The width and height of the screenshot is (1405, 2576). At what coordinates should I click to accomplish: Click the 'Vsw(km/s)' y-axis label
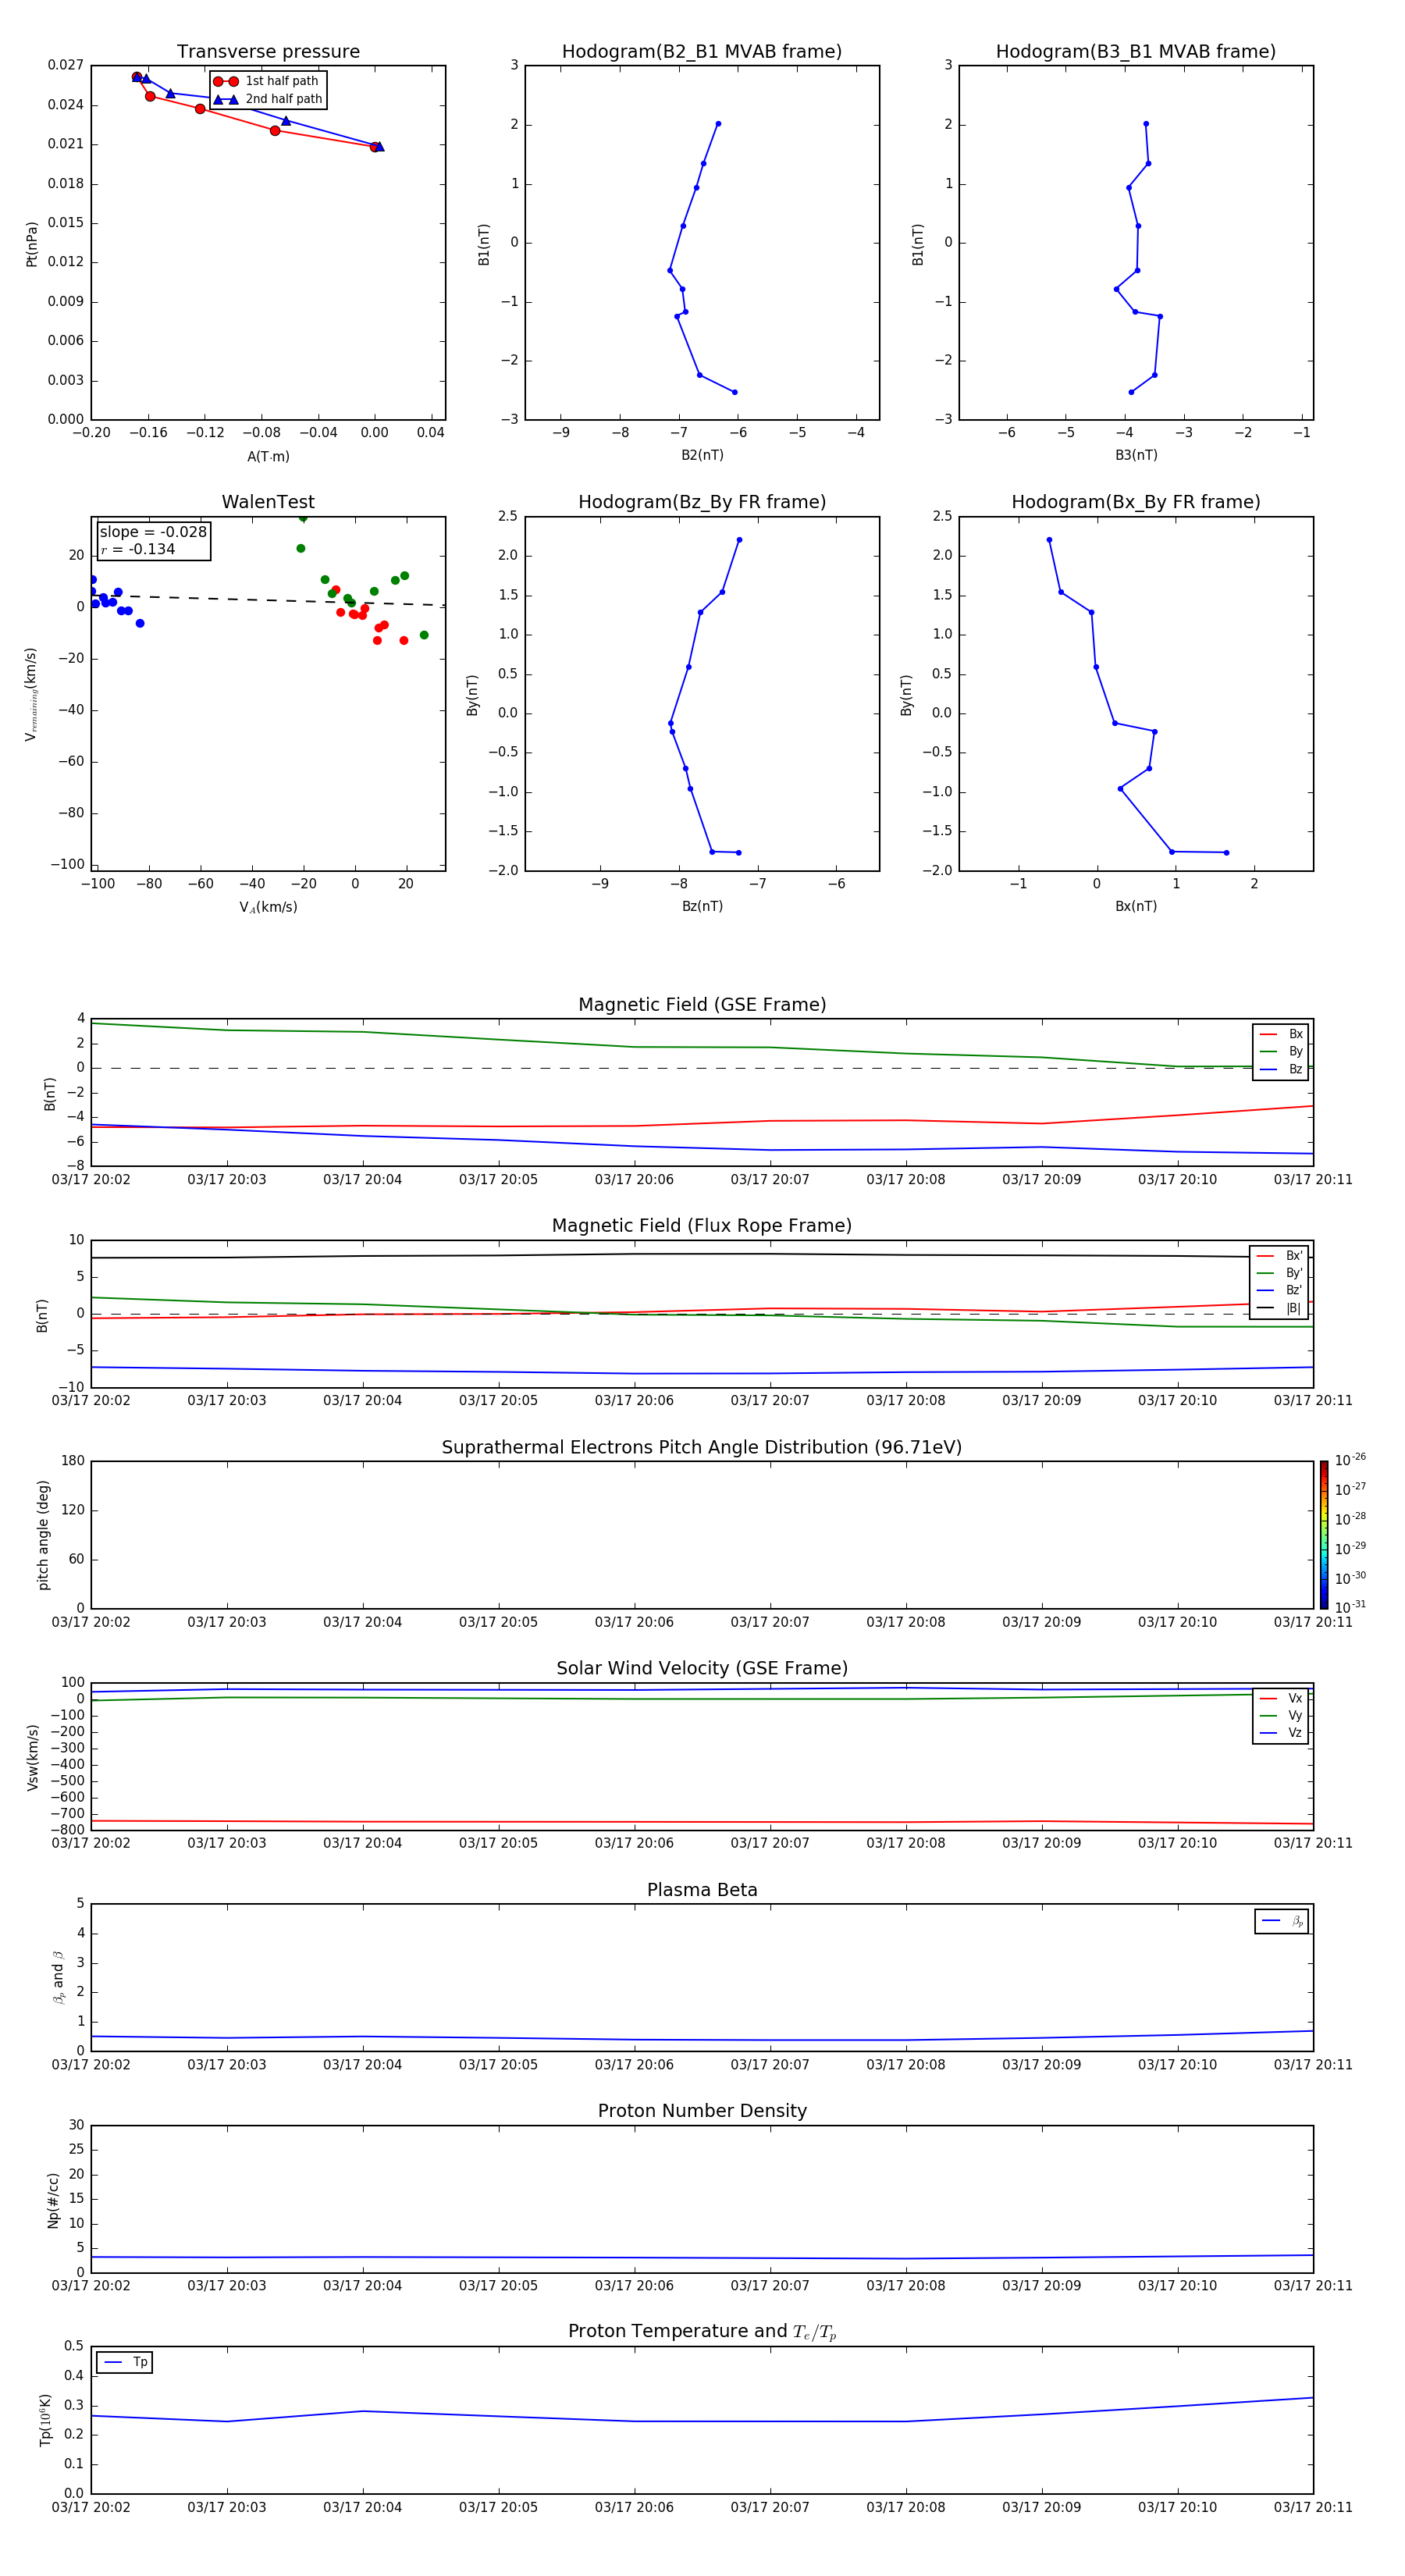(32, 1757)
